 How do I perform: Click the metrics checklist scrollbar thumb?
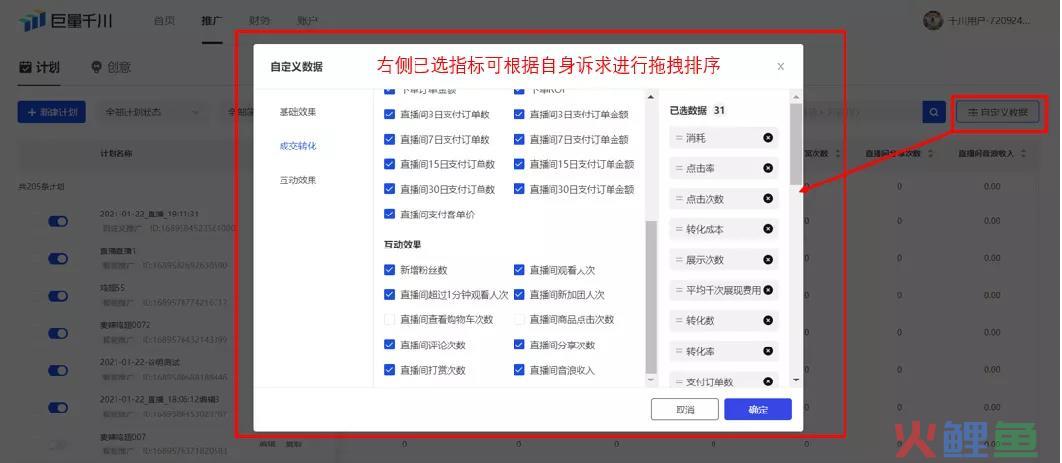651,298
